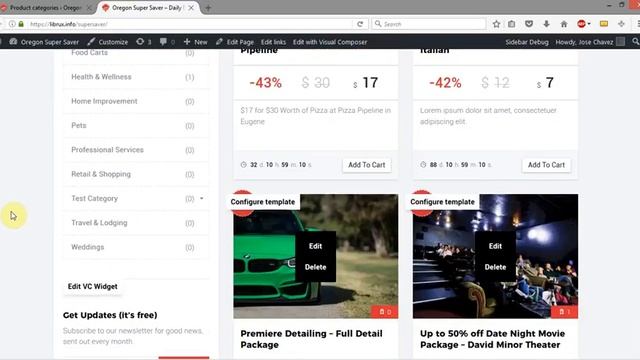640x360 pixels.
Task: Click Edit links in the admin bar
Action: click(x=273, y=42)
